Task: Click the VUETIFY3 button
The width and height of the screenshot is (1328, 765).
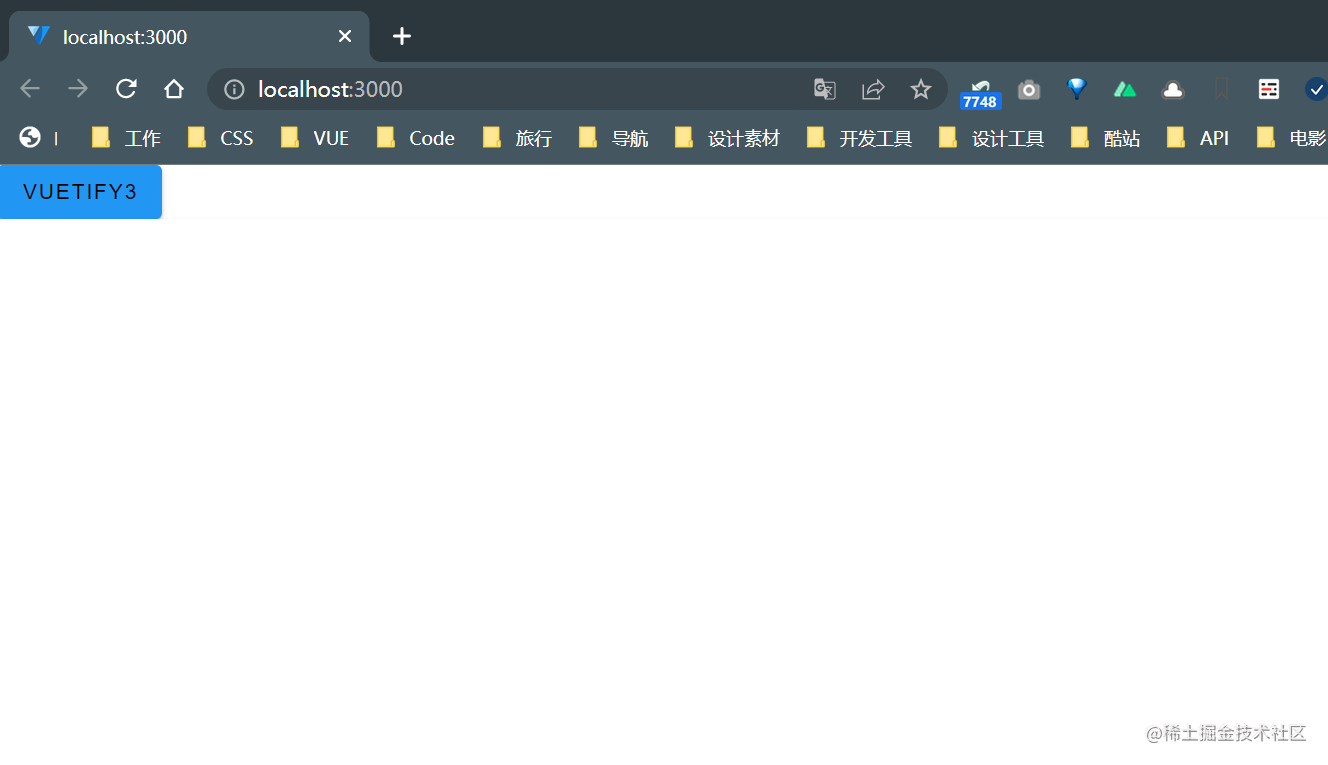Action: tap(80, 191)
